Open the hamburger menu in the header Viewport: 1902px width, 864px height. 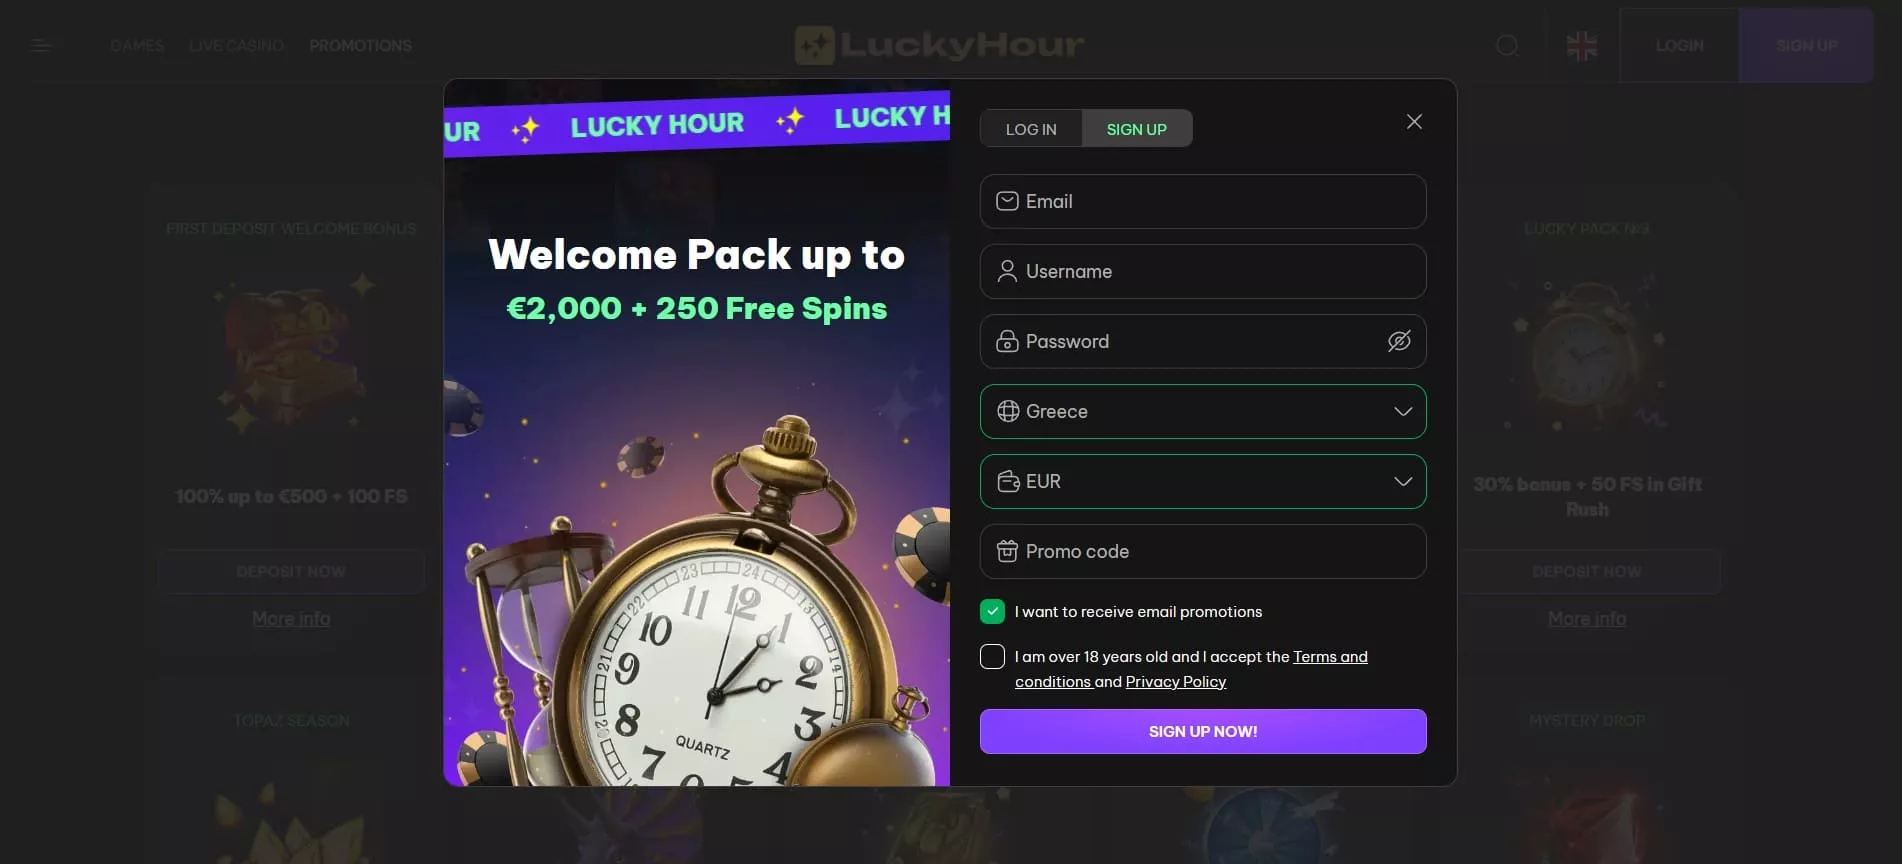[x=41, y=45]
